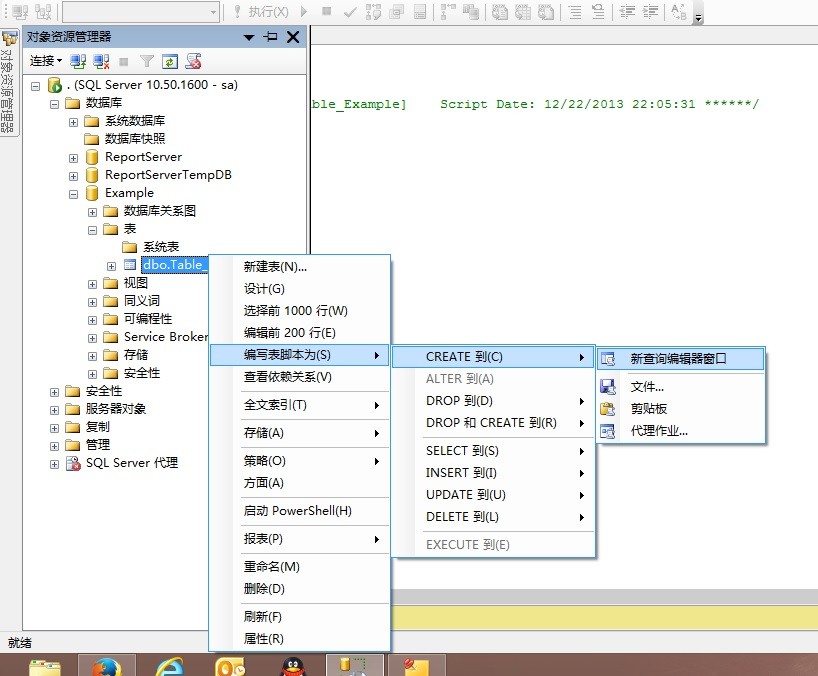
Task: Select 设计(G) from the context menu
Action: point(264,289)
